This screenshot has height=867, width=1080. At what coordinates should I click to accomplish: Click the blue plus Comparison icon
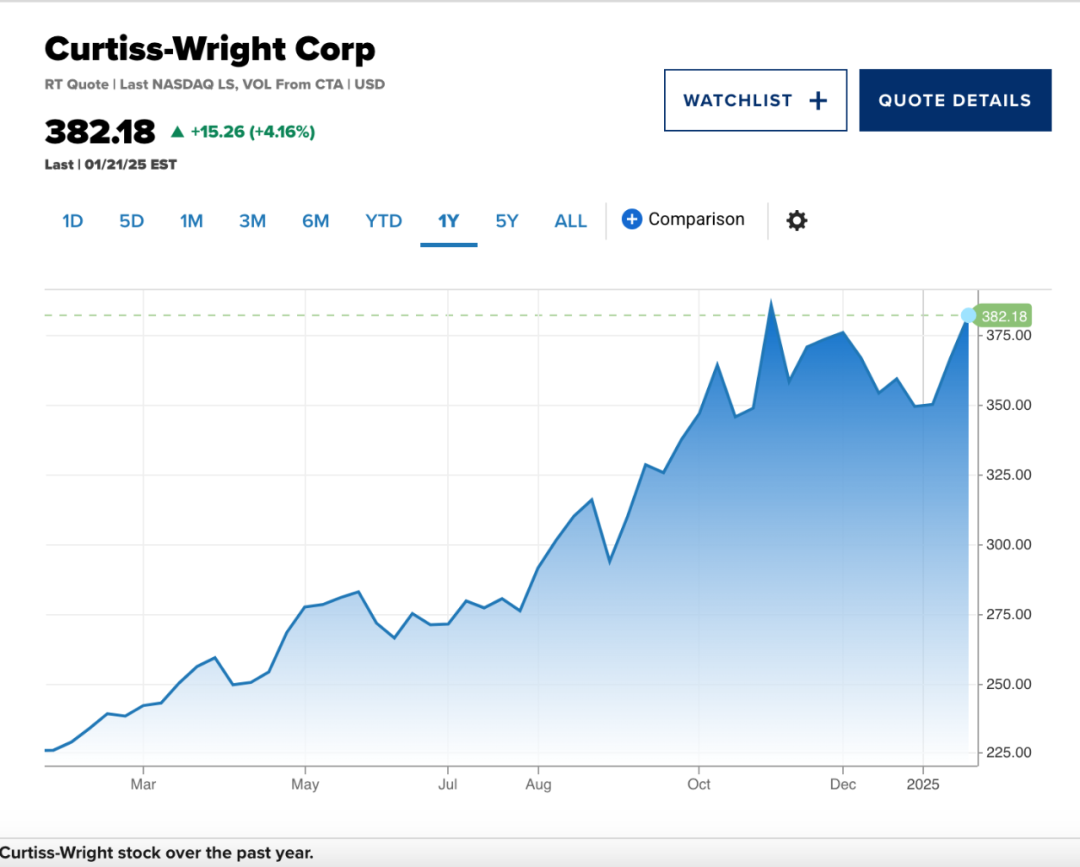tap(631, 219)
